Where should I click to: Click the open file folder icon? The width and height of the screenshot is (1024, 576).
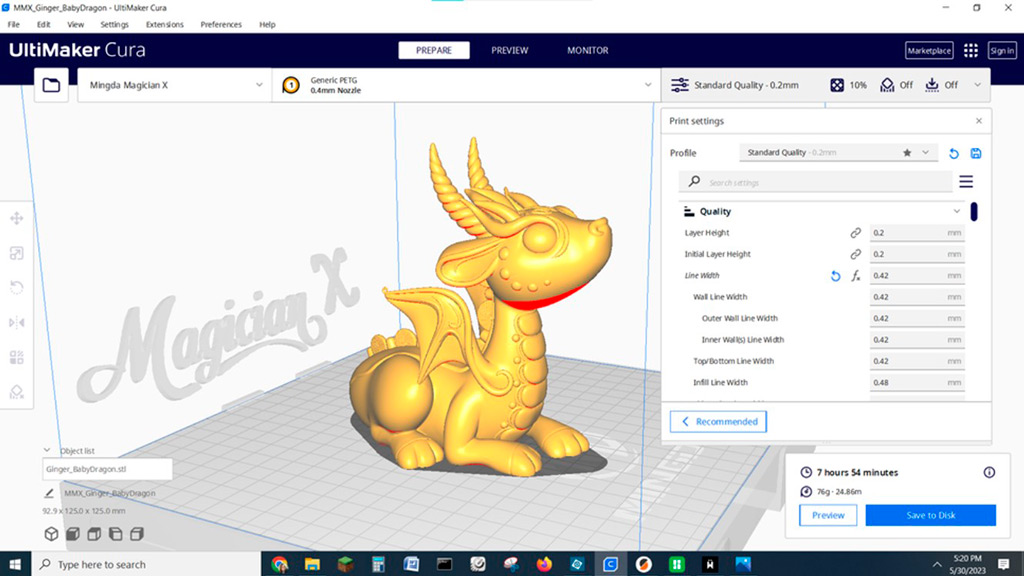click(51, 86)
